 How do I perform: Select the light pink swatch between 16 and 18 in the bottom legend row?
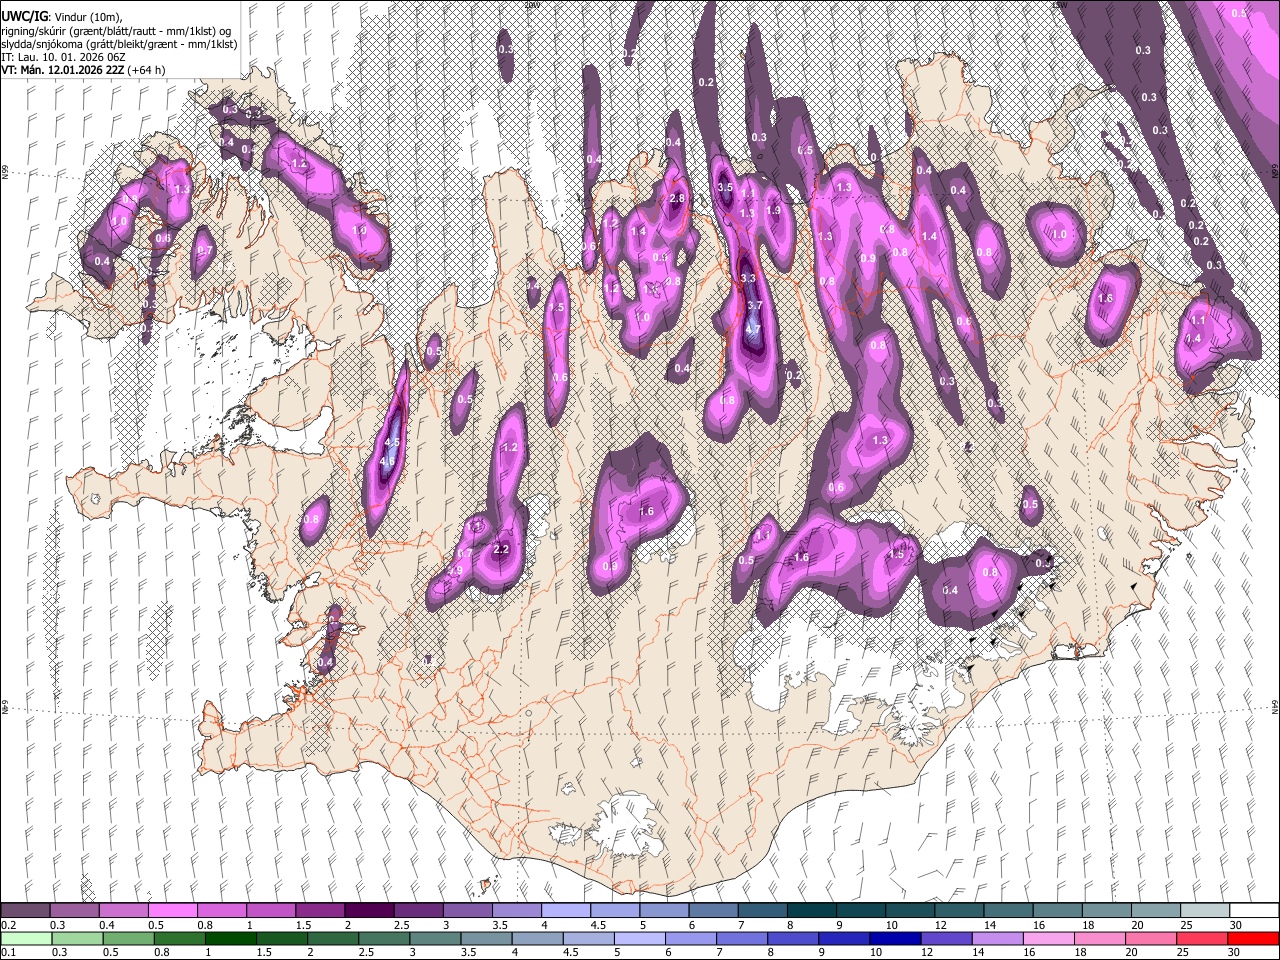tap(1050, 938)
